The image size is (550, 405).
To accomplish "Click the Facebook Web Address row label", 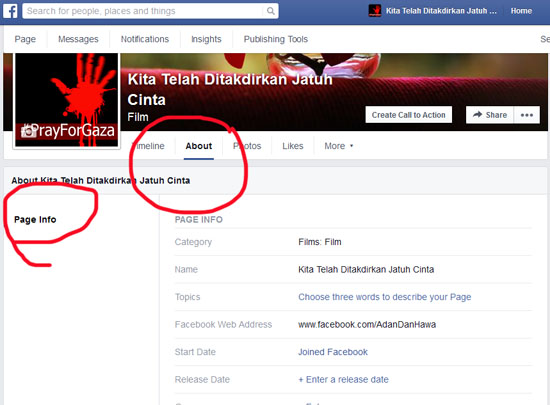I will 223,325.
